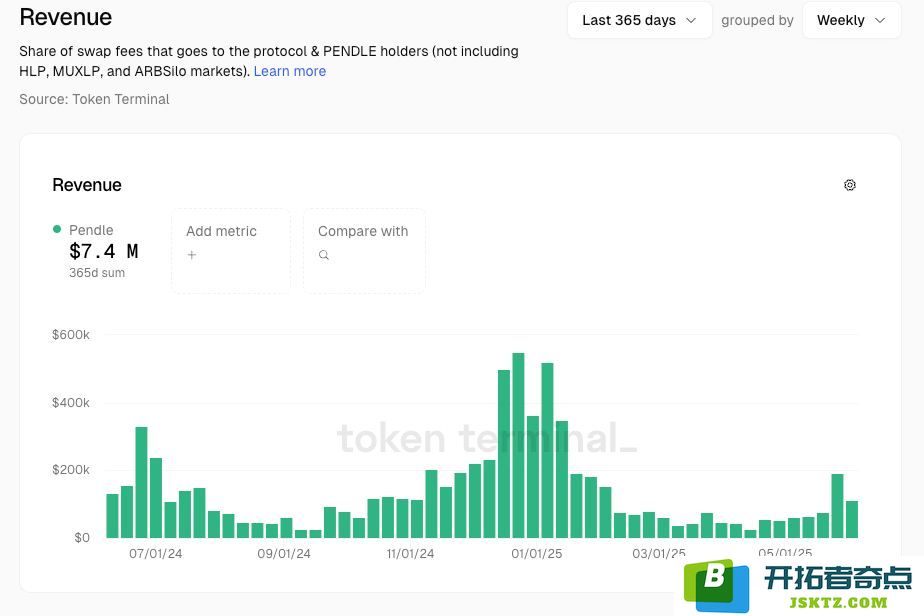The width and height of the screenshot is (924, 616).
Task: Click the Revenue chart title inside card
Action: [87, 185]
